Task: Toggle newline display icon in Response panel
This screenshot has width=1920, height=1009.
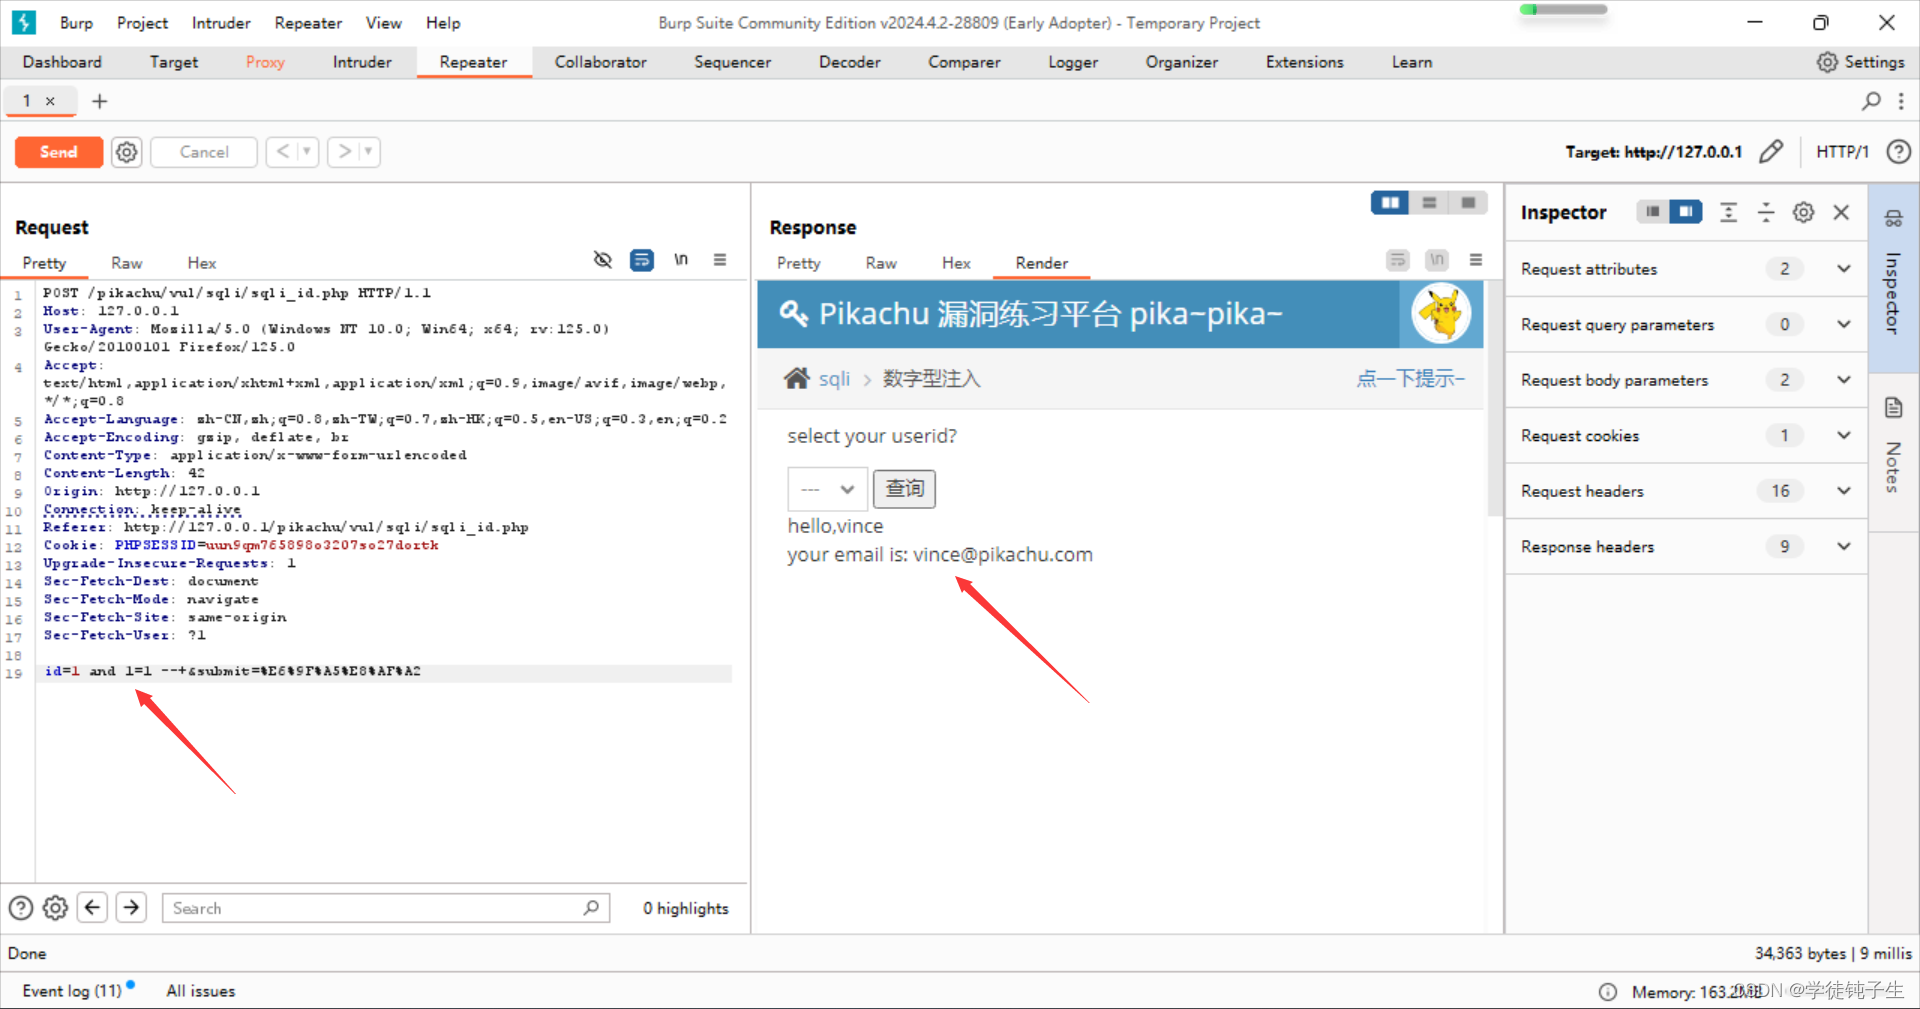Action: coord(1437,260)
